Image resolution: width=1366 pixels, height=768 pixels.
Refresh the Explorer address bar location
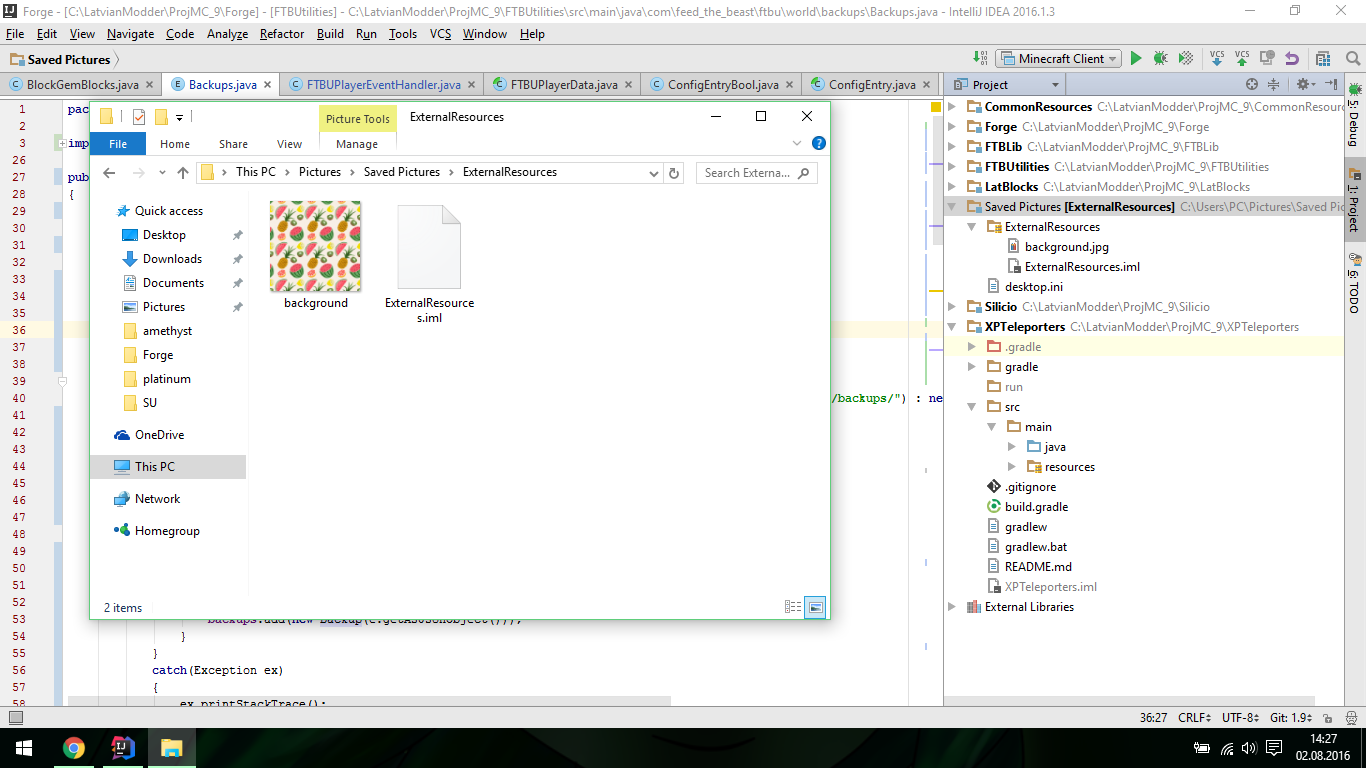pos(674,173)
